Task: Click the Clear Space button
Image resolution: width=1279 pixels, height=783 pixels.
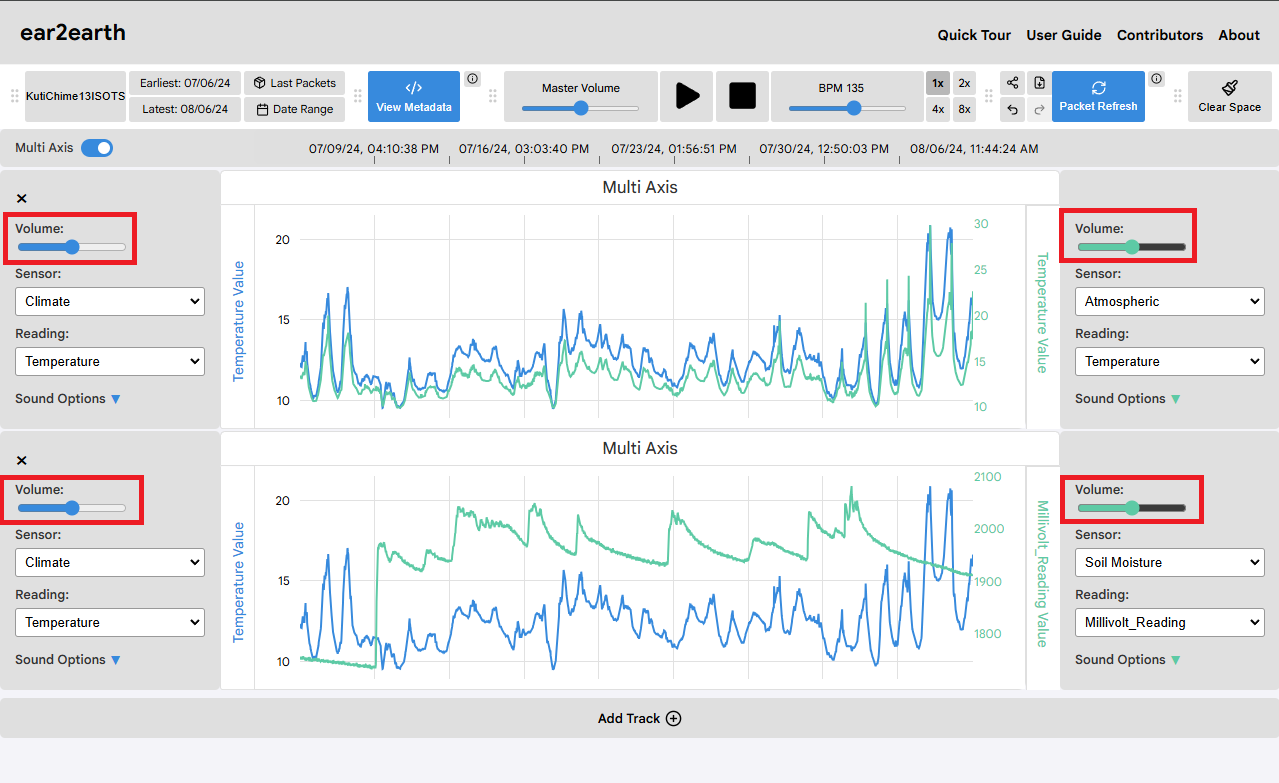Action: click(1230, 96)
